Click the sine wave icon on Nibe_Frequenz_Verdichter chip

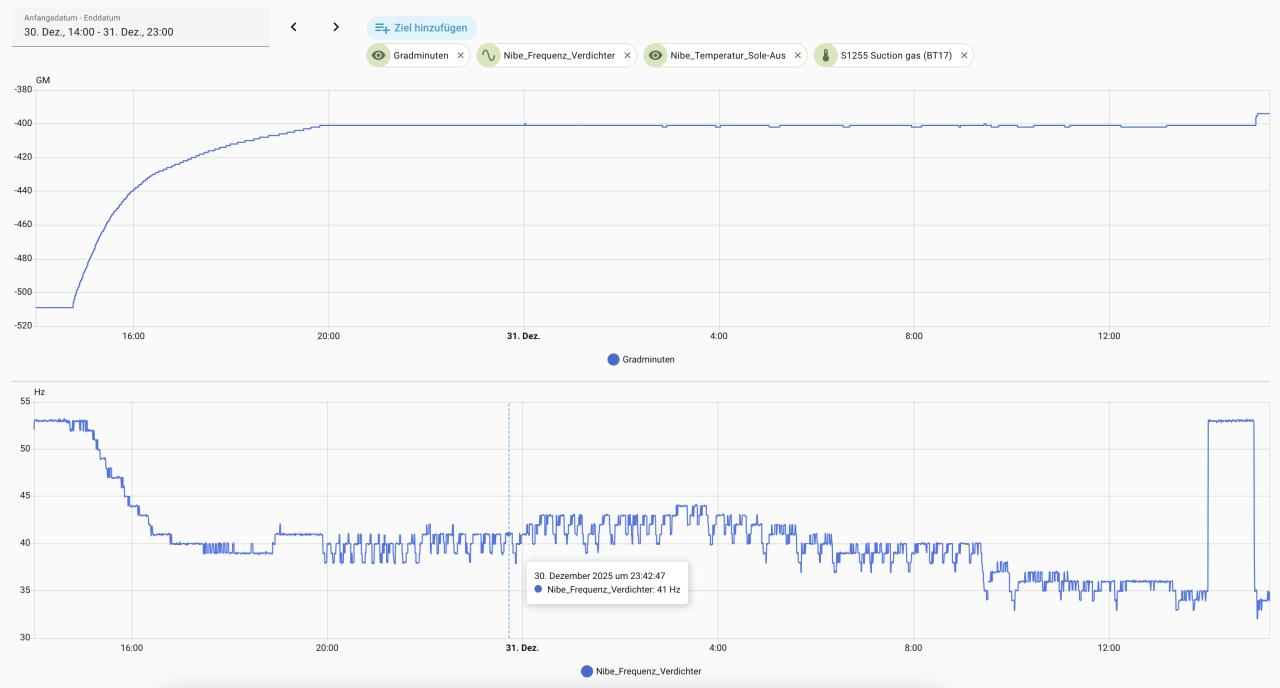(x=489, y=56)
